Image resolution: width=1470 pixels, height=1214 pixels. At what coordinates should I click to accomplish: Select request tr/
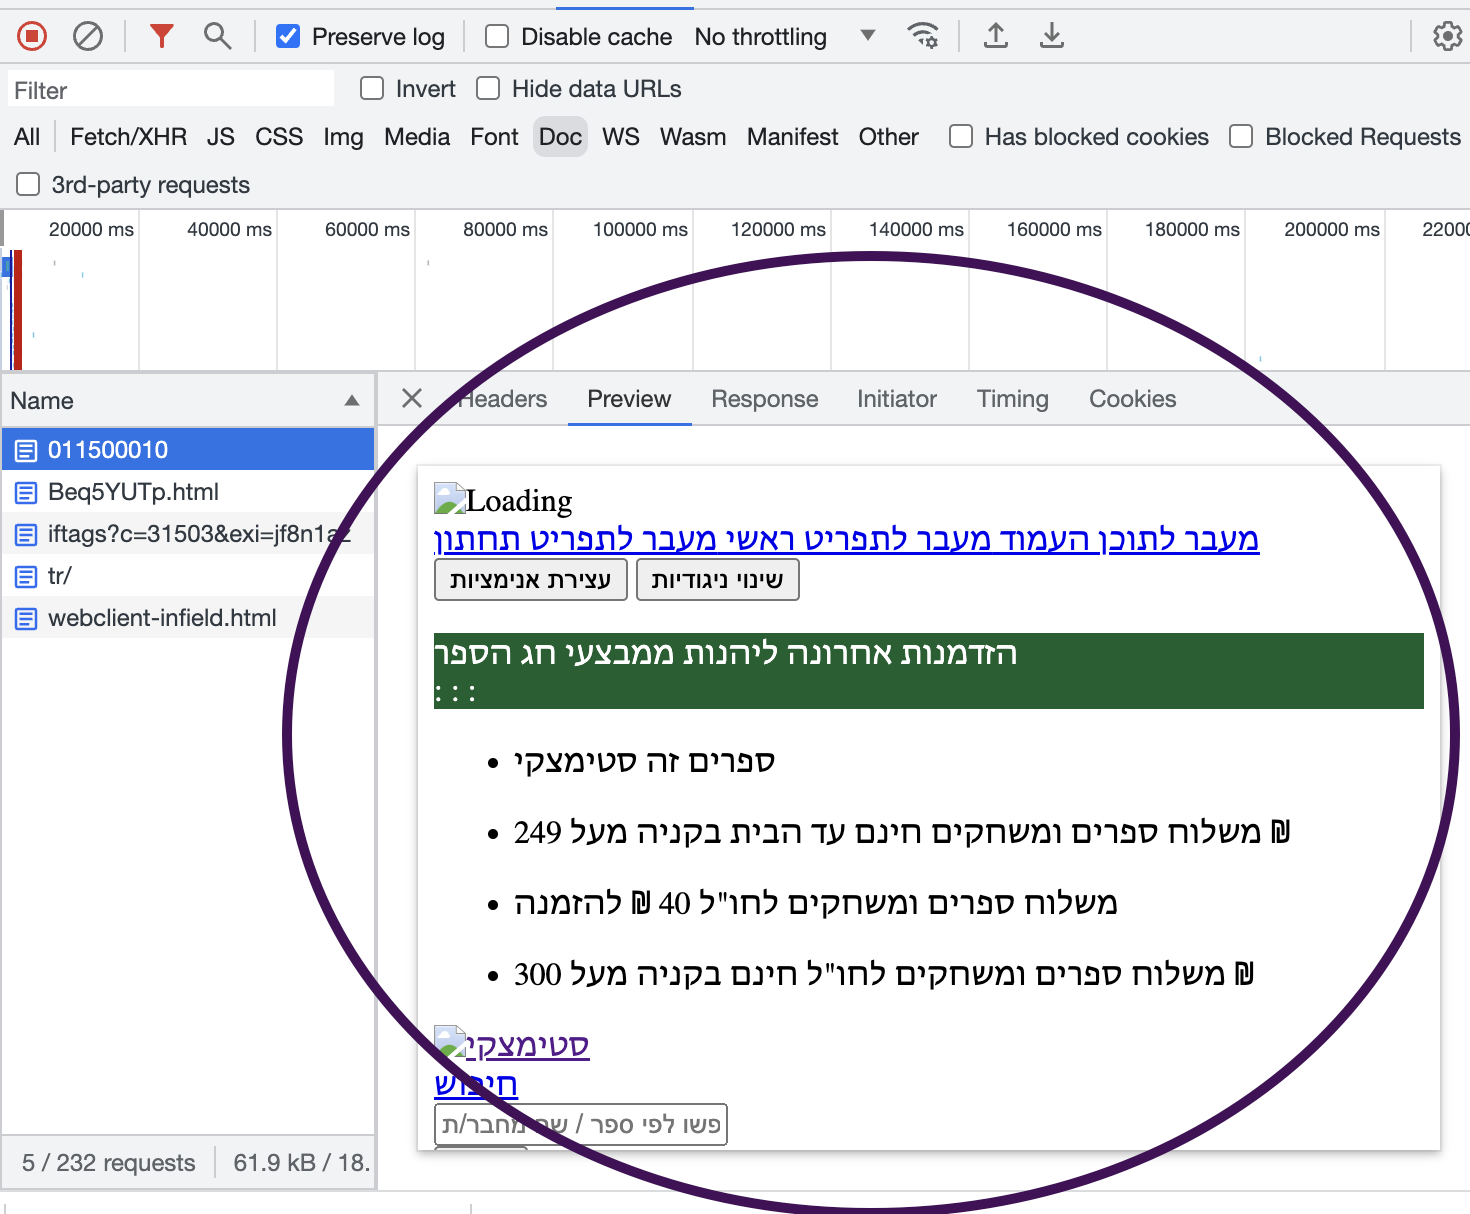point(188,576)
